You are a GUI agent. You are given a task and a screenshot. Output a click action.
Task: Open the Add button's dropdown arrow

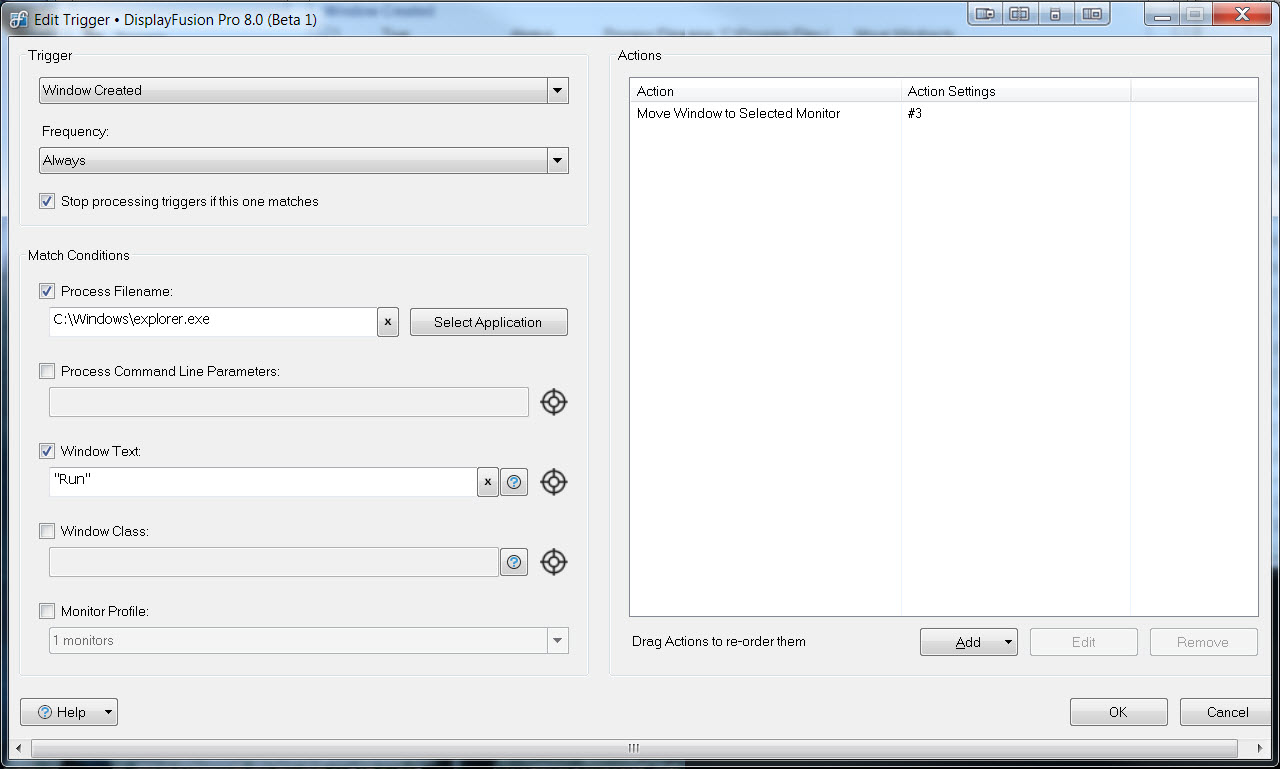[1007, 642]
